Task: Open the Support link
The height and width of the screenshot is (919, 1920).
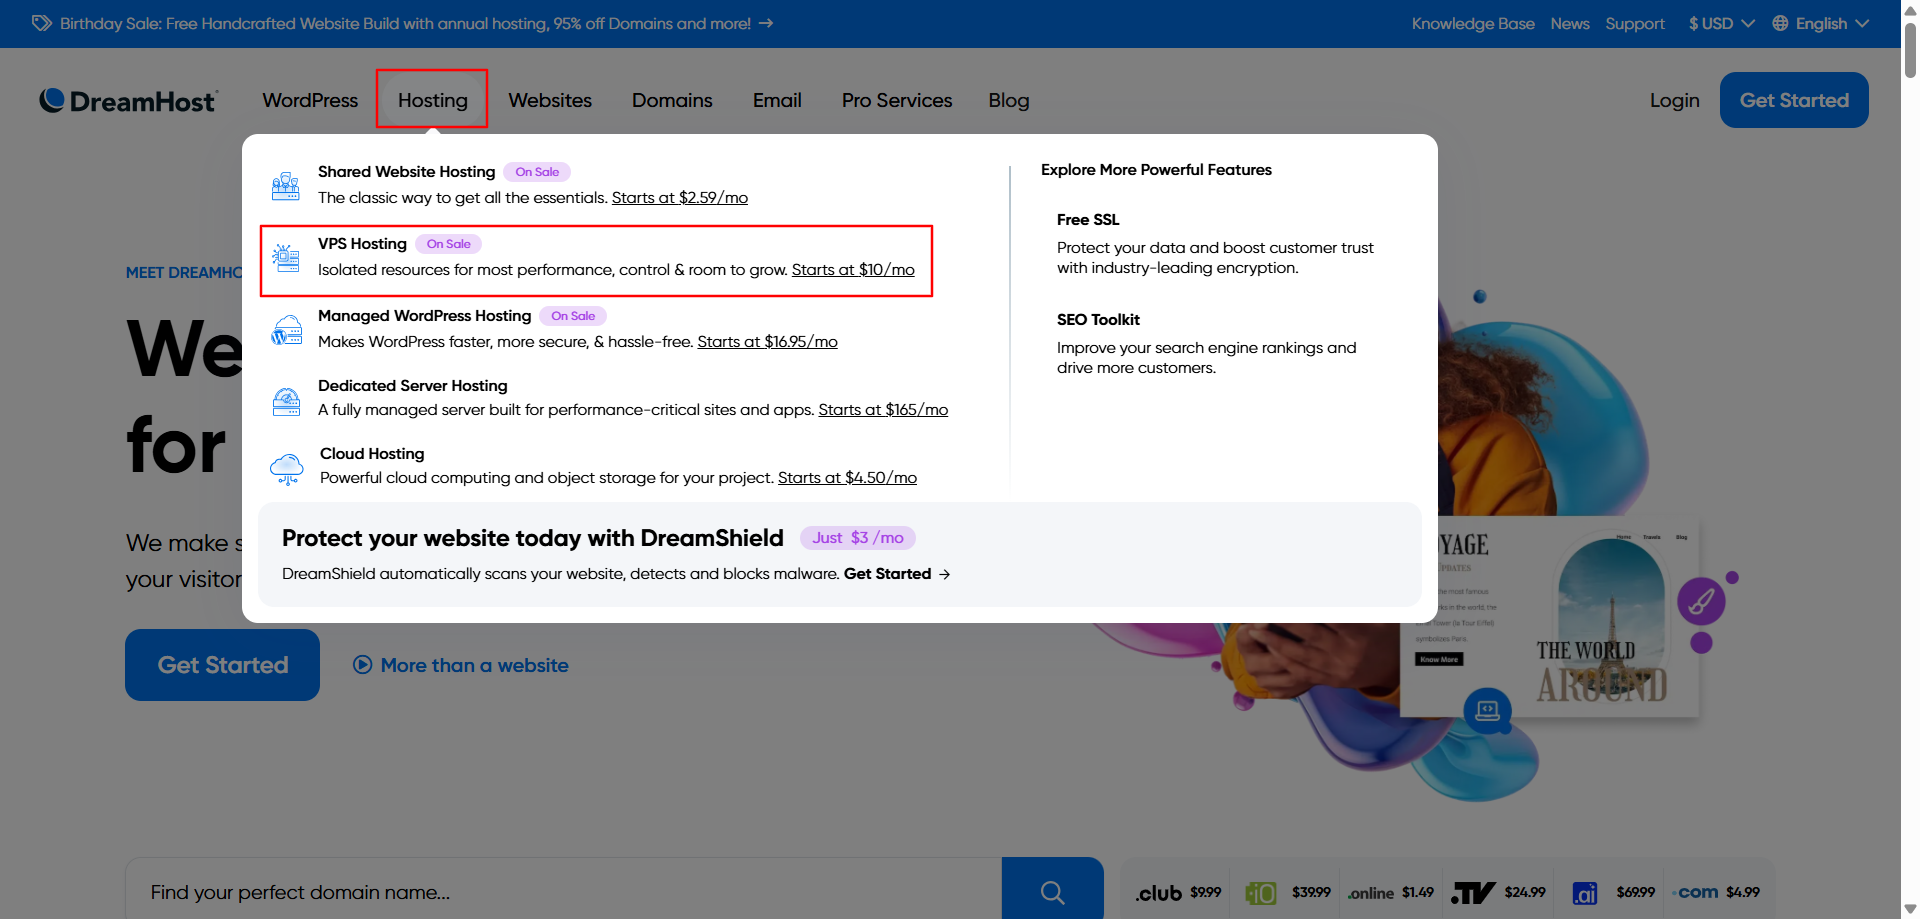Action: point(1635,23)
